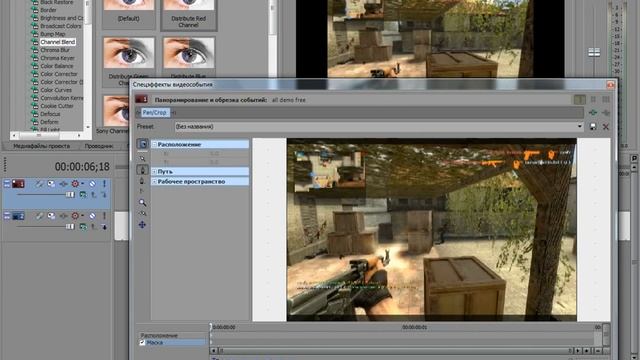Click the Make Compositing Child icon on track 1
Screen dimensions: 640x360
point(104,195)
